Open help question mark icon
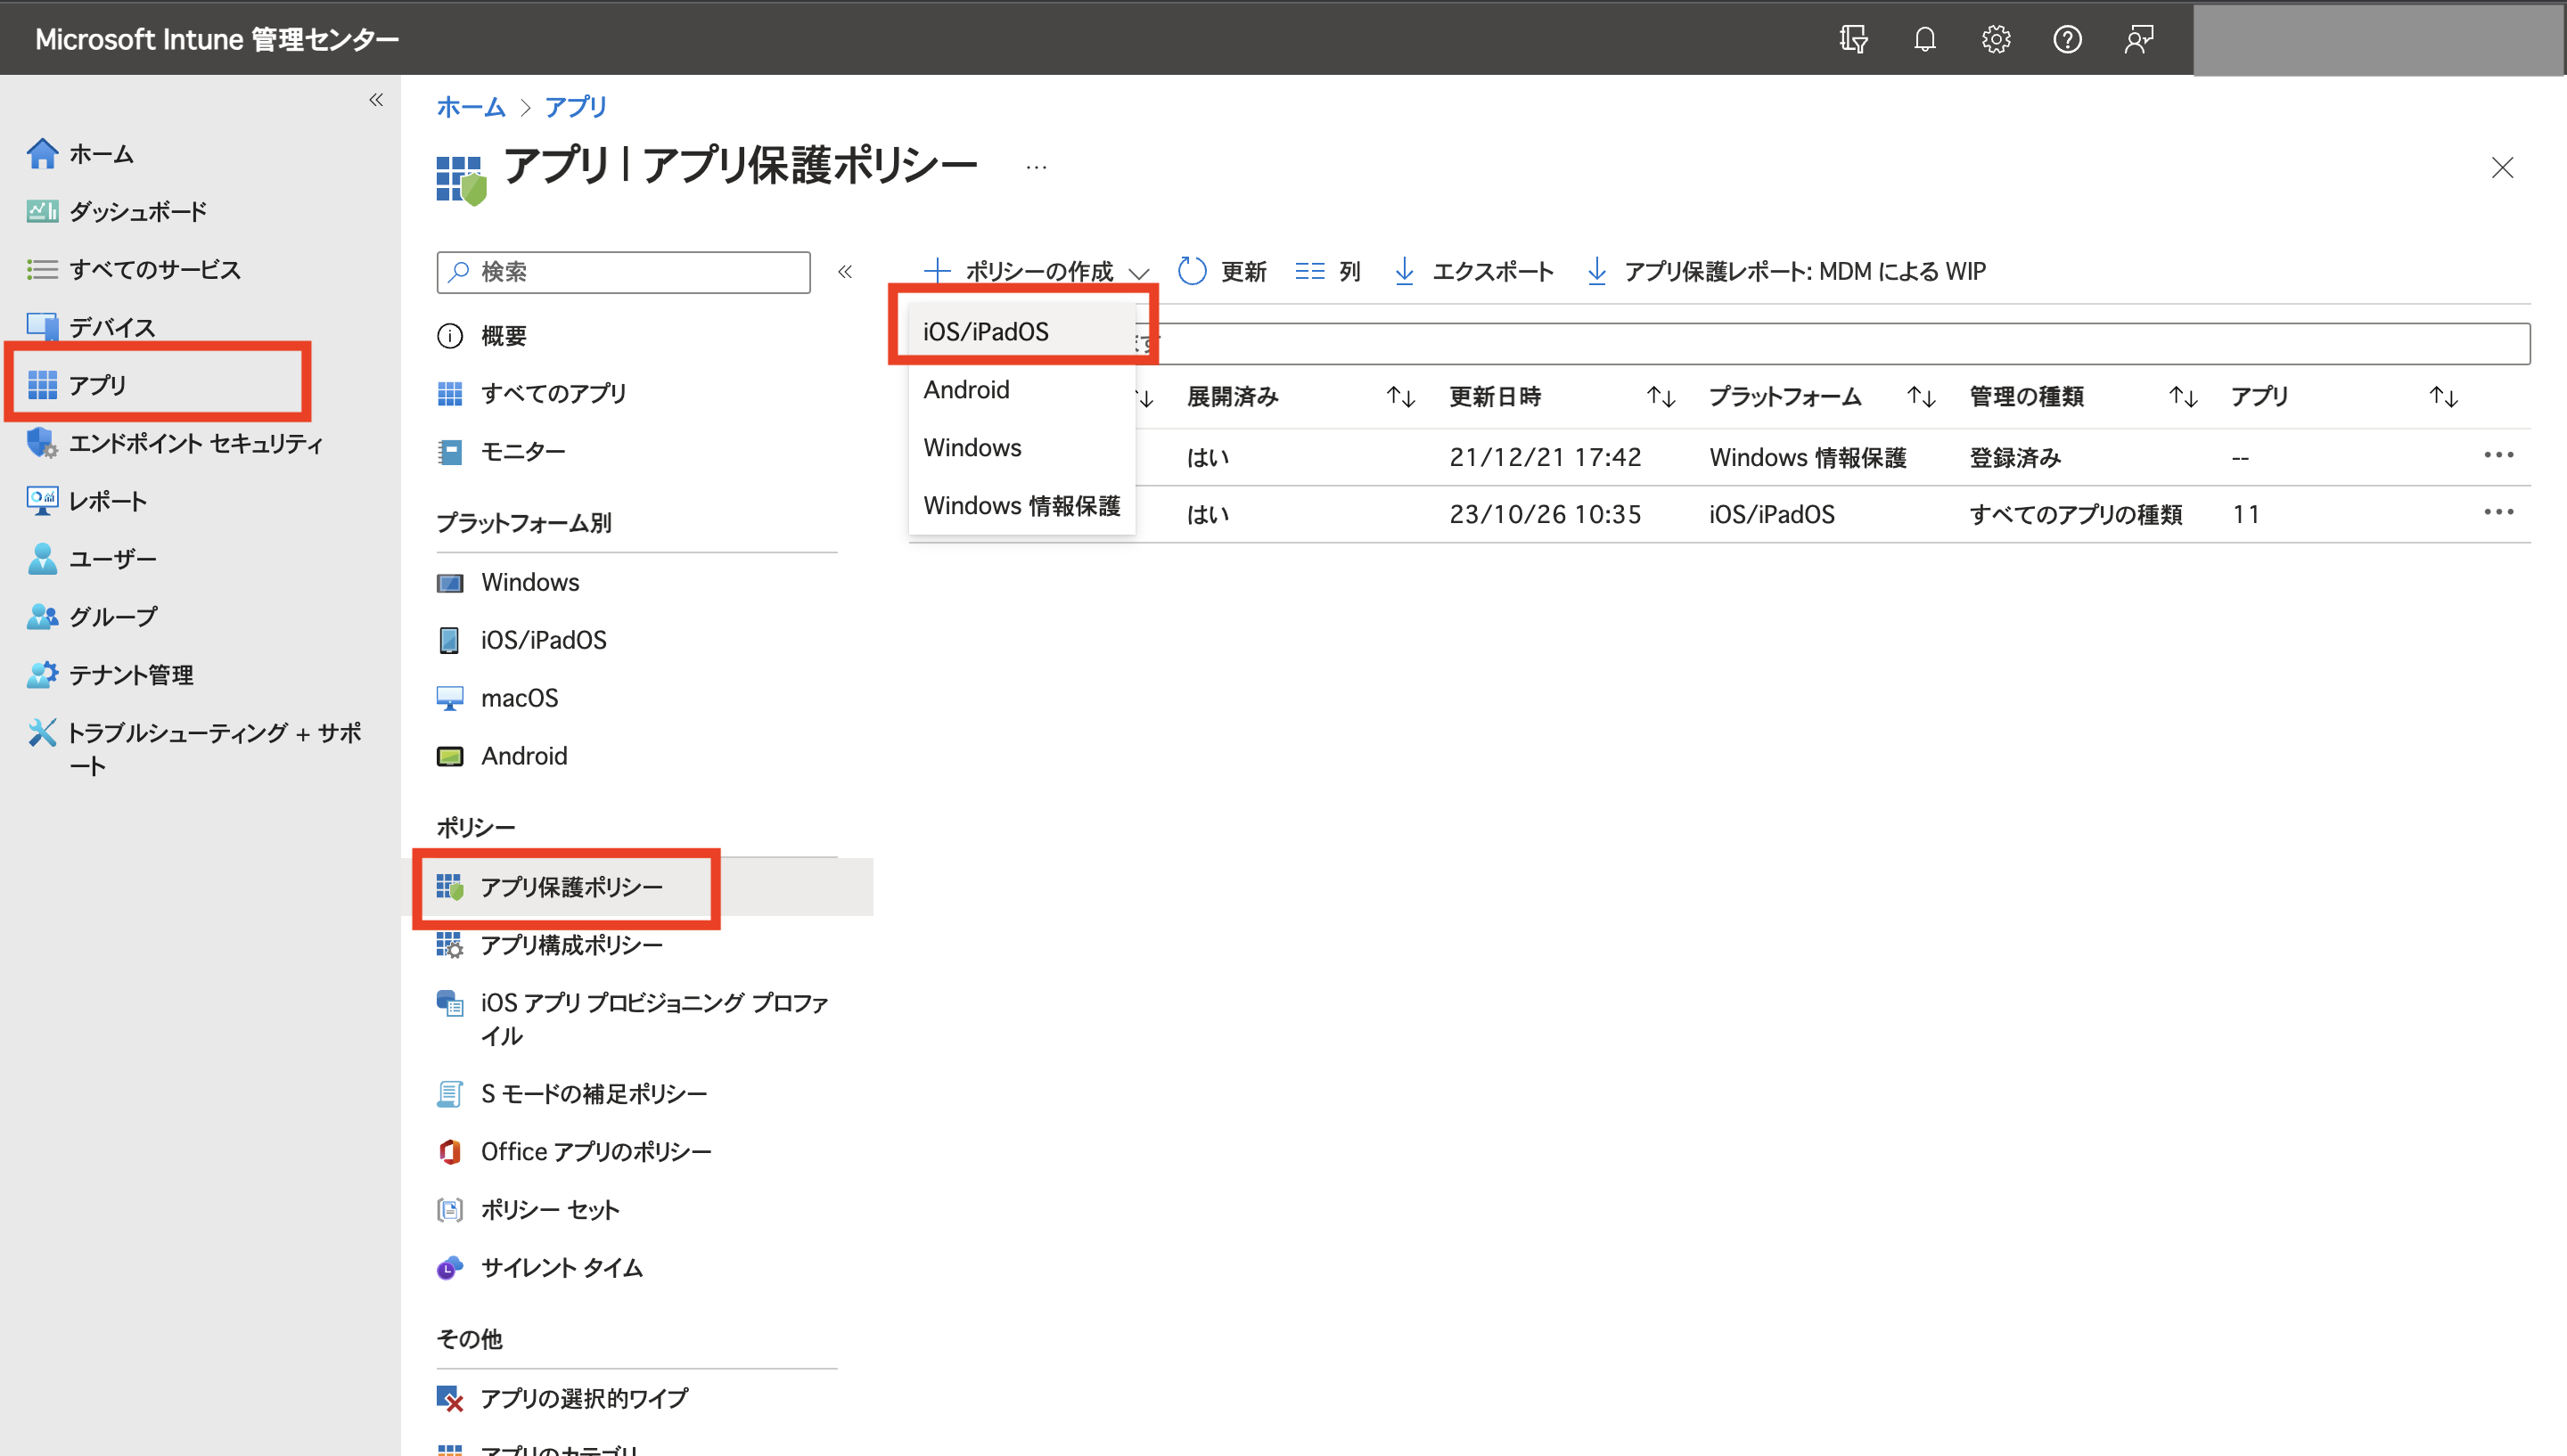 [2067, 39]
